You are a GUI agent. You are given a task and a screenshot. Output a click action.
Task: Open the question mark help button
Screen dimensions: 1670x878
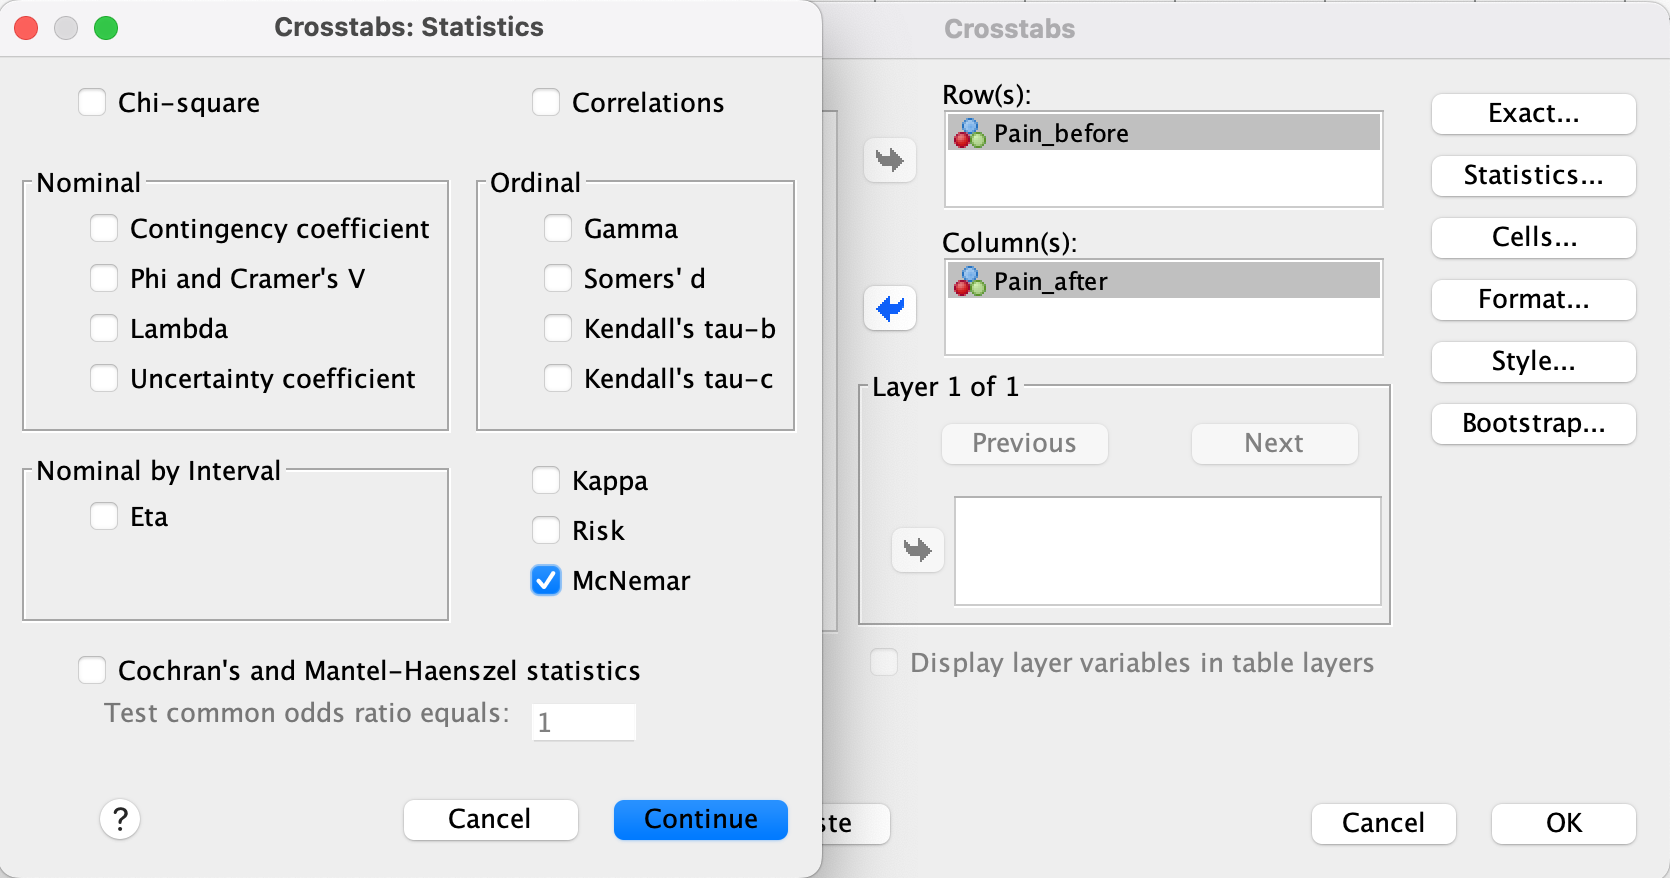[120, 819]
